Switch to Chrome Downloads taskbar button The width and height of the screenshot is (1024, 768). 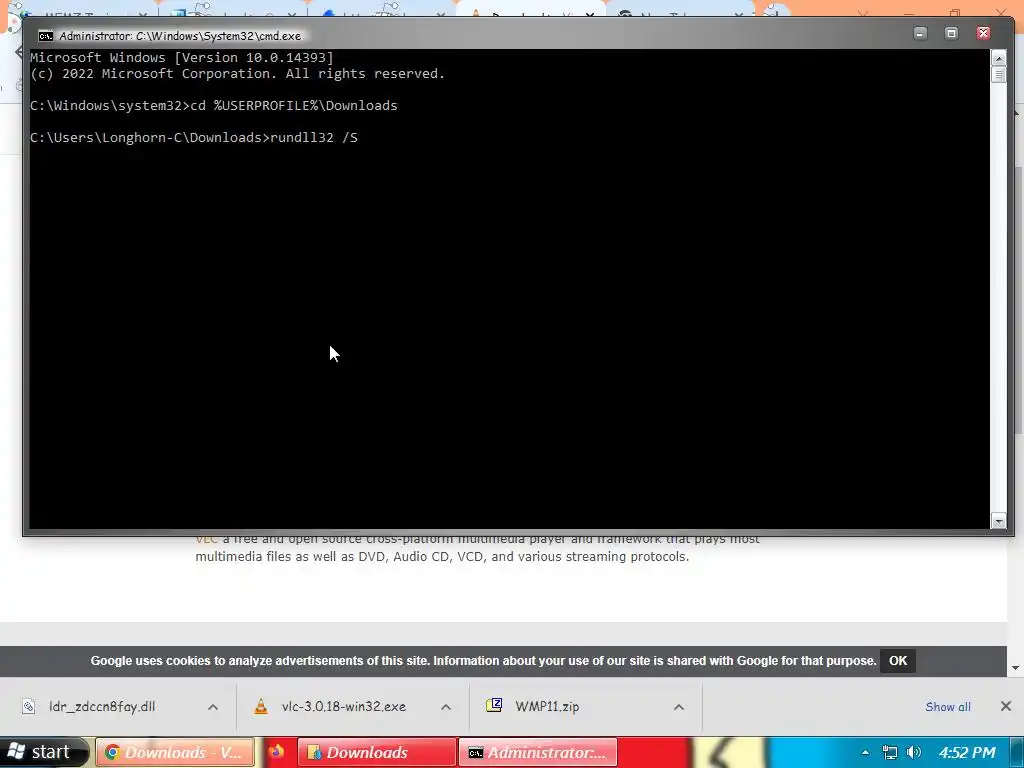175,752
